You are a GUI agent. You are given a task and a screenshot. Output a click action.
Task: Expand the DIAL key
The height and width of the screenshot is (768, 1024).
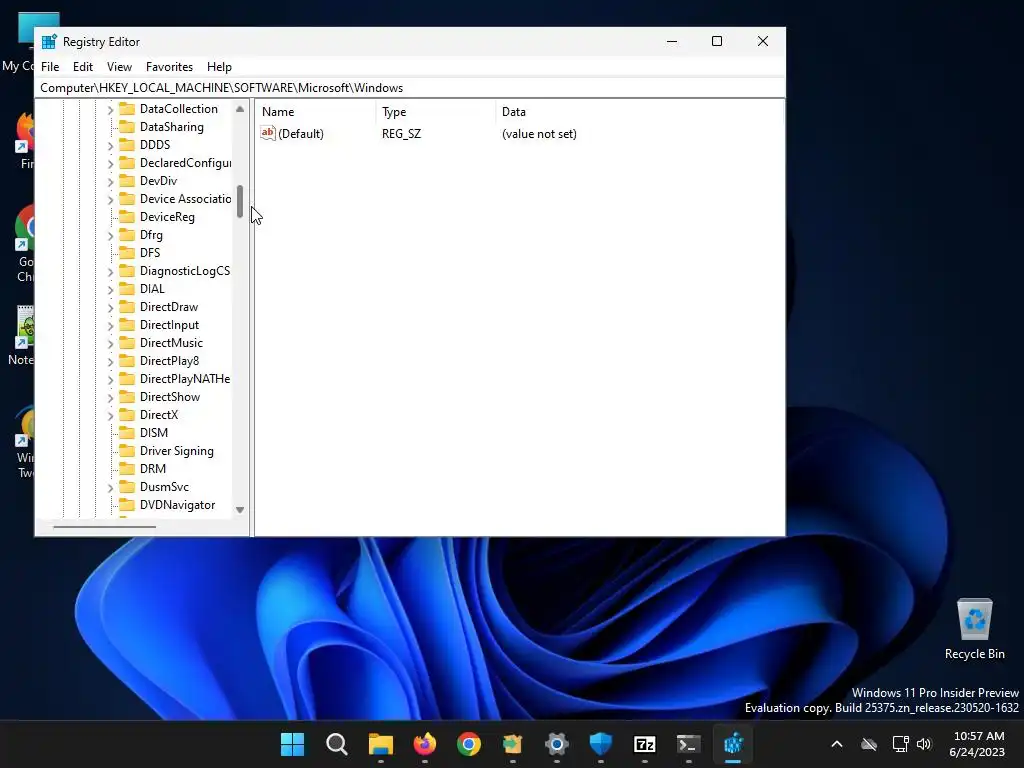(110, 289)
